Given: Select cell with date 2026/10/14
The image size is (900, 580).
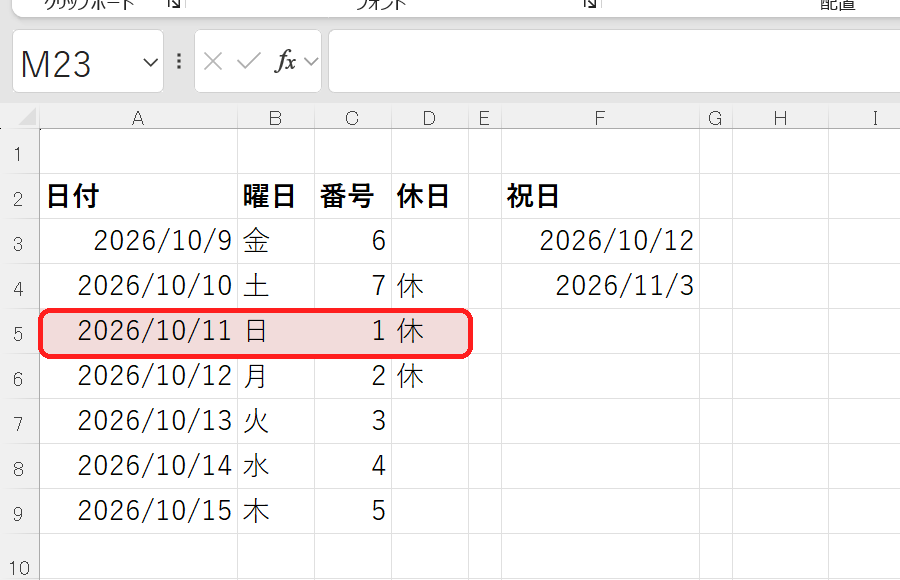Looking at the screenshot, I should (x=138, y=466).
